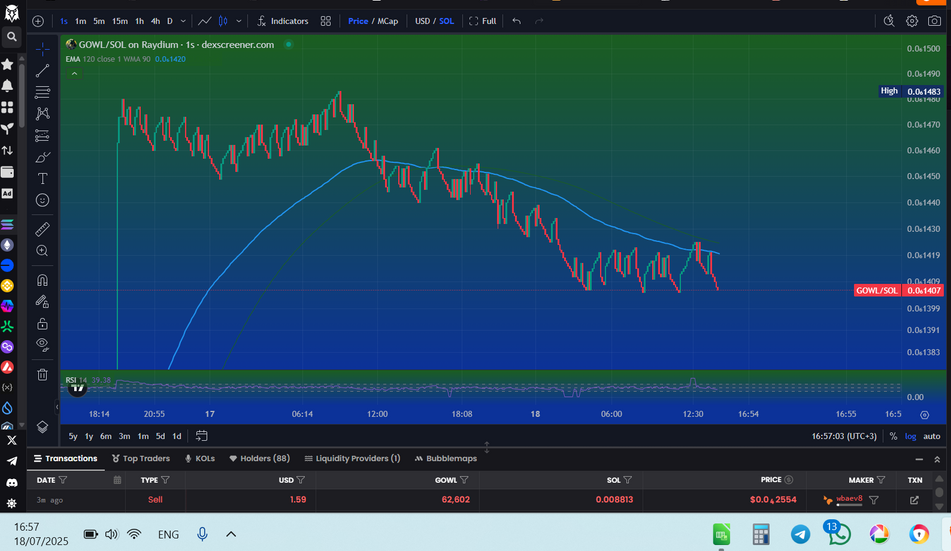Image resolution: width=951 pixels, height=551 pixels.
Task: Open gainers and losers arrows icon
Action: point(7,150)
